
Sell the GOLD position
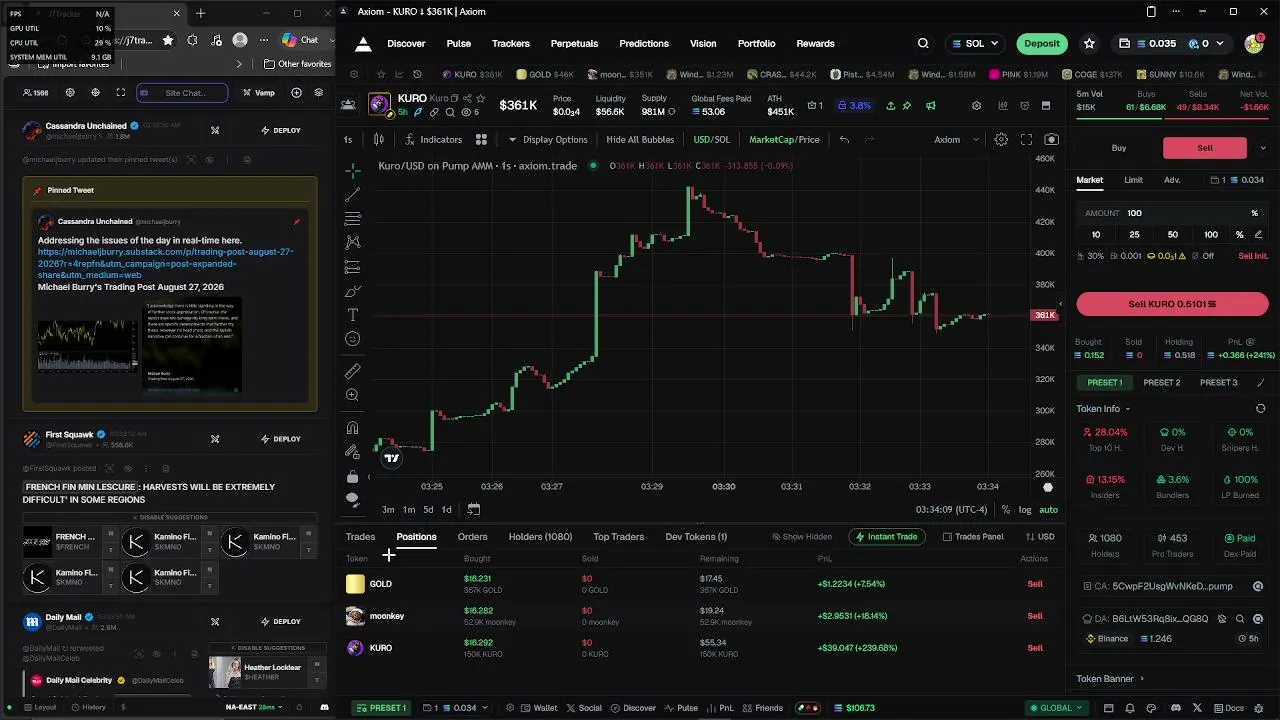[x=1035, y=584]
